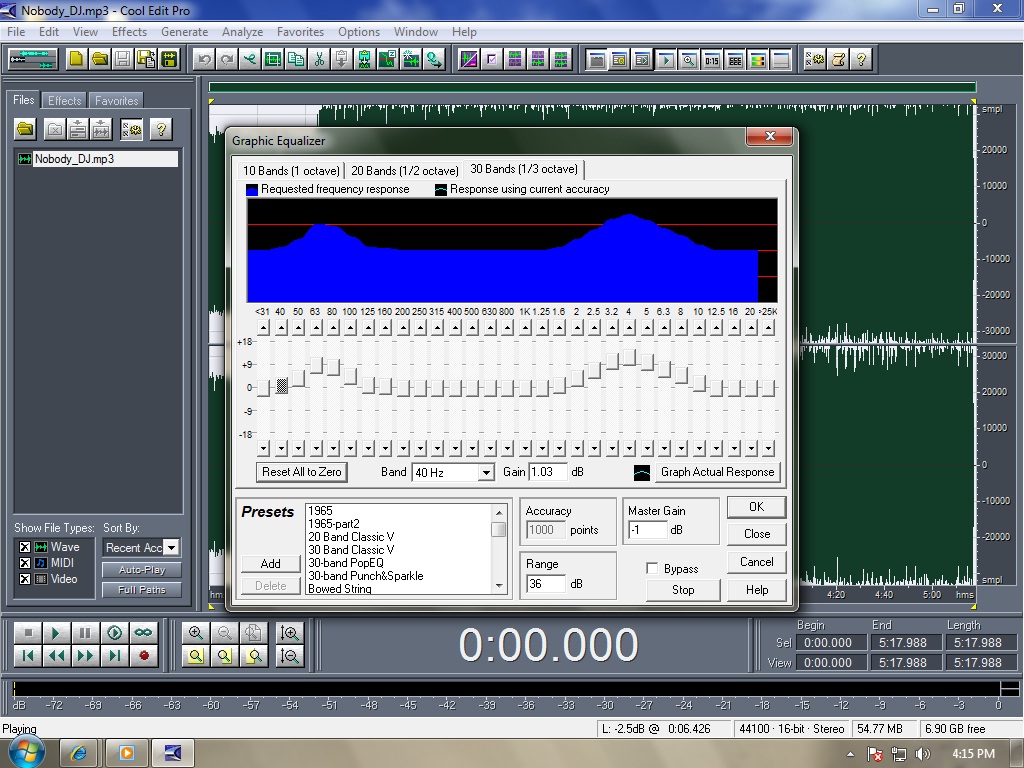Click the 4 kHz band slider handle
Viewport: 1024px width, 768px height.
coord(629,357)
